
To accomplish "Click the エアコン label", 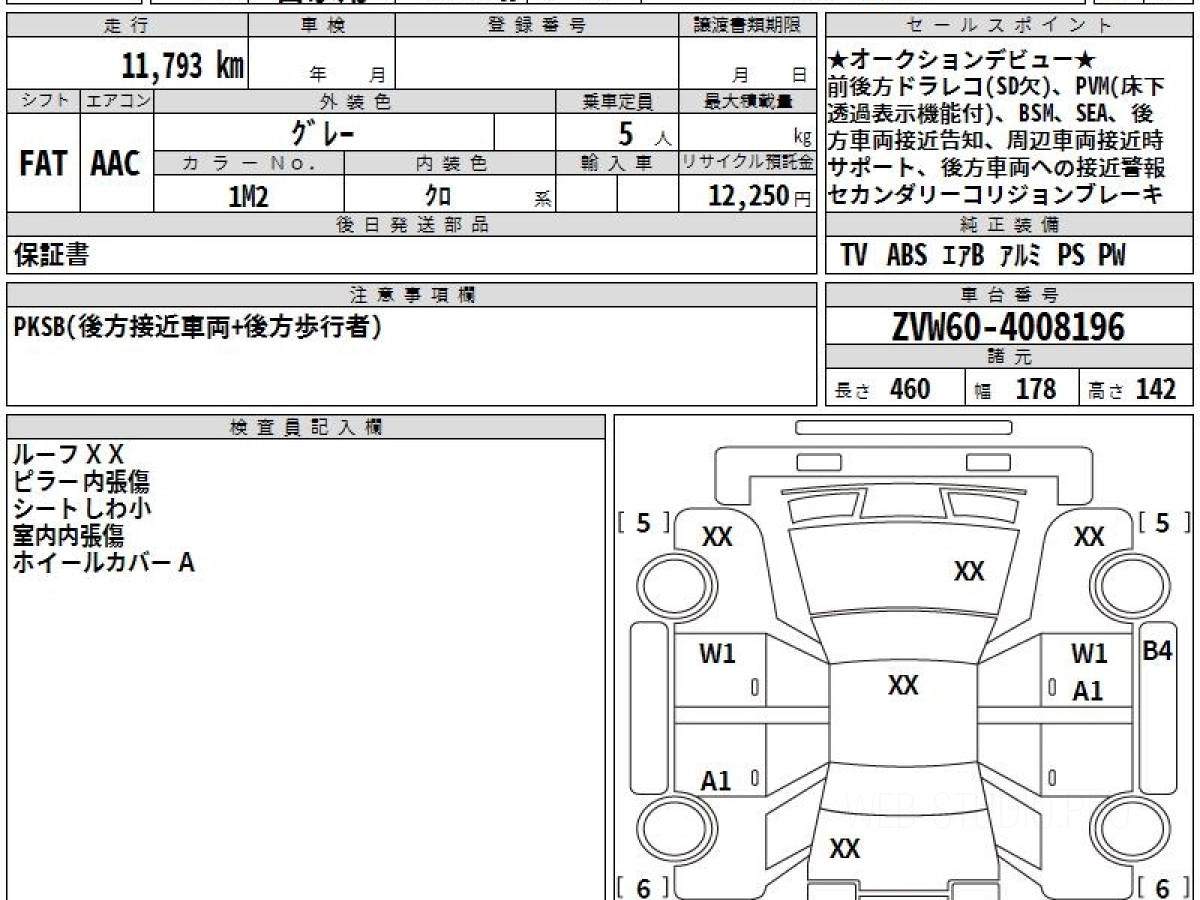I will coord(117,101).
